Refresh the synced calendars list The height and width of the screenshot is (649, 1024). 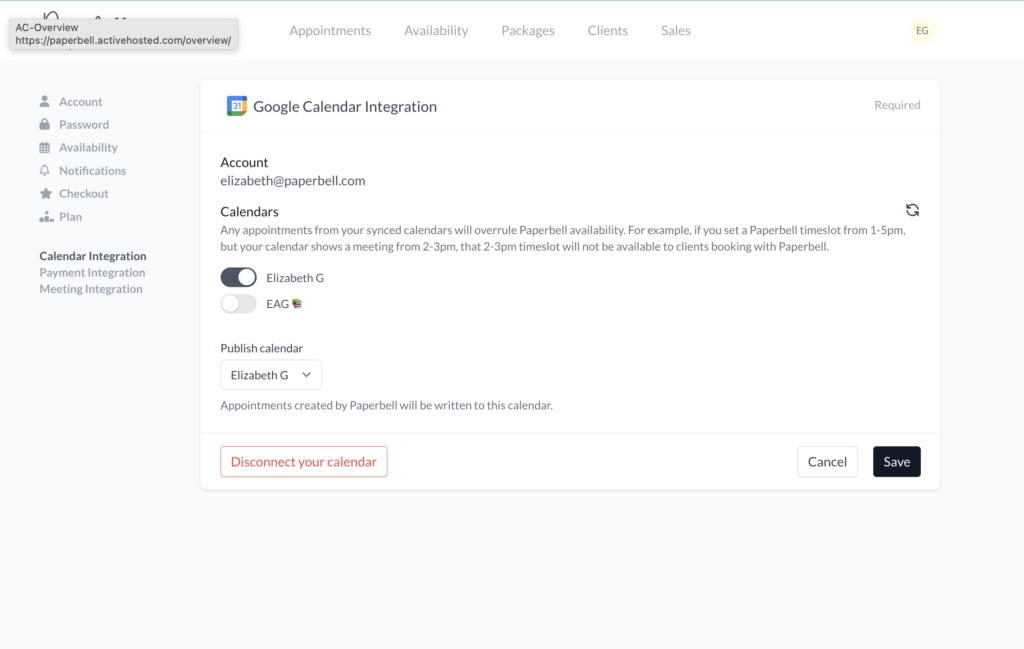tap(912, 210)
